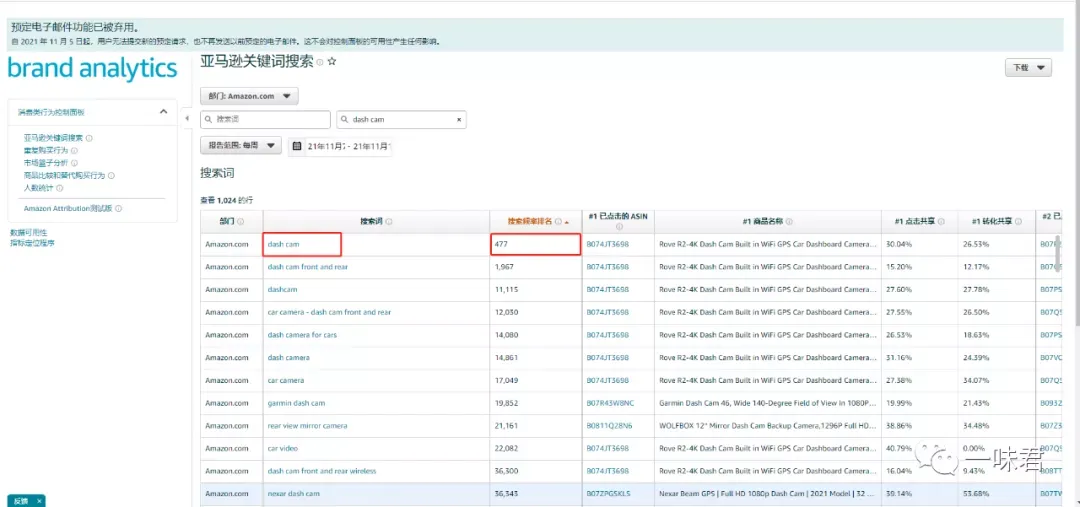Open the 部门: Amazon.com dropdown
This screenshot has width=1080, height=507.
(x=249, y=96)
